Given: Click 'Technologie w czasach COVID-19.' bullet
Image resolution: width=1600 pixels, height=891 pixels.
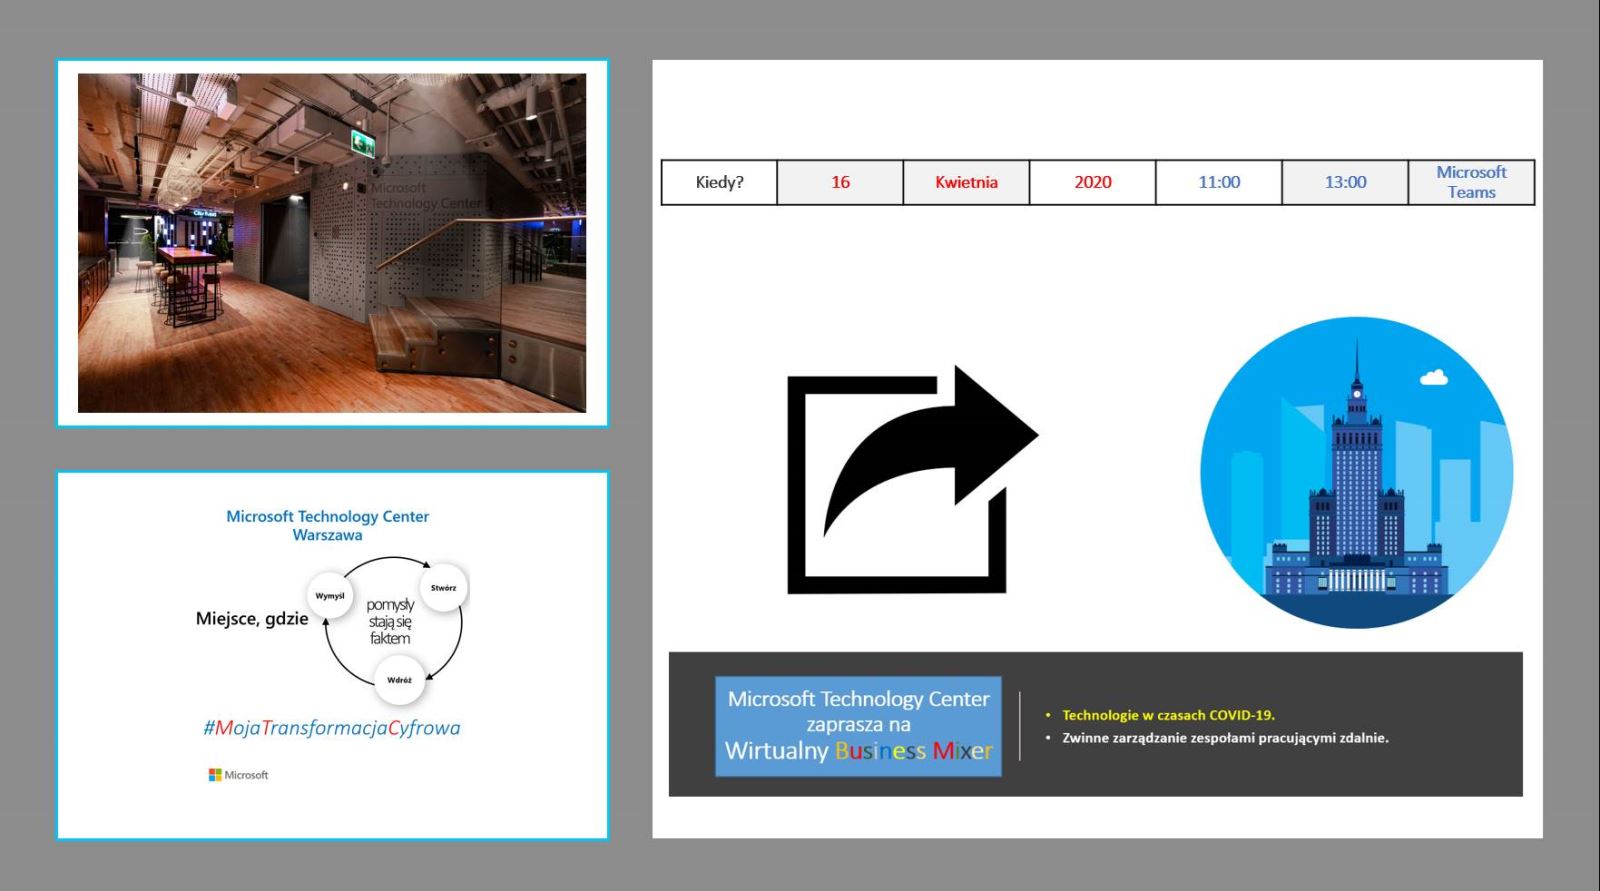Looking at the screenshot, I should click(x=1167, y=715).
